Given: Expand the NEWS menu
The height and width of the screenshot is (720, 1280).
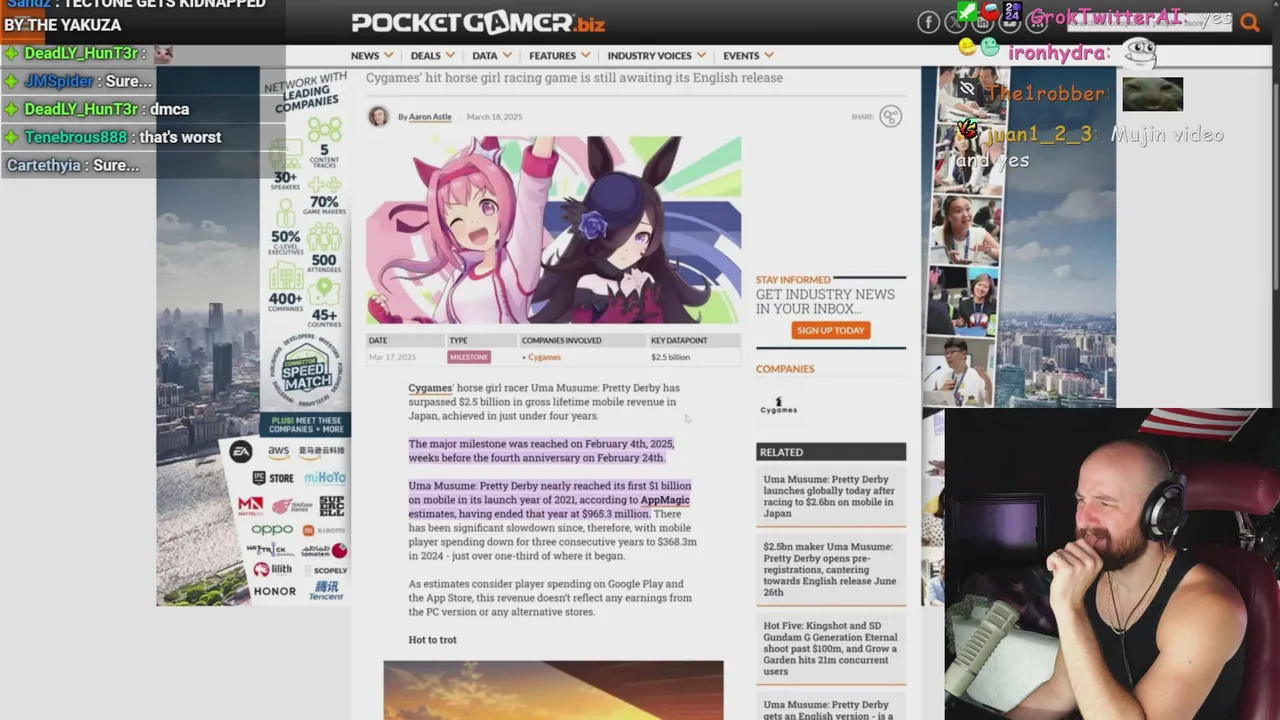Looking at the screenshot, I should click(371, 55).
